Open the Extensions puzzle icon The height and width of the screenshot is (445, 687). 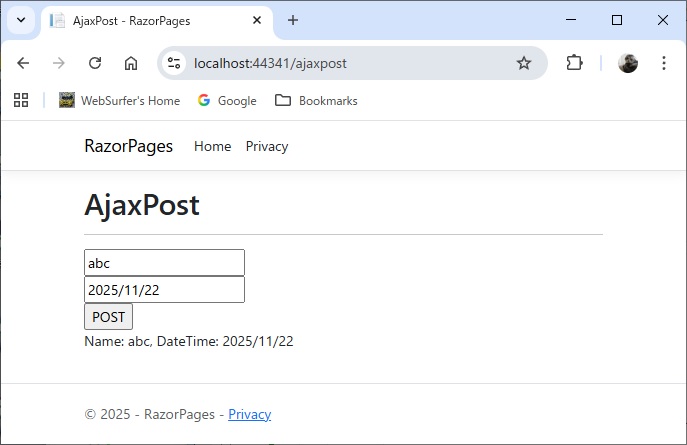574,63
